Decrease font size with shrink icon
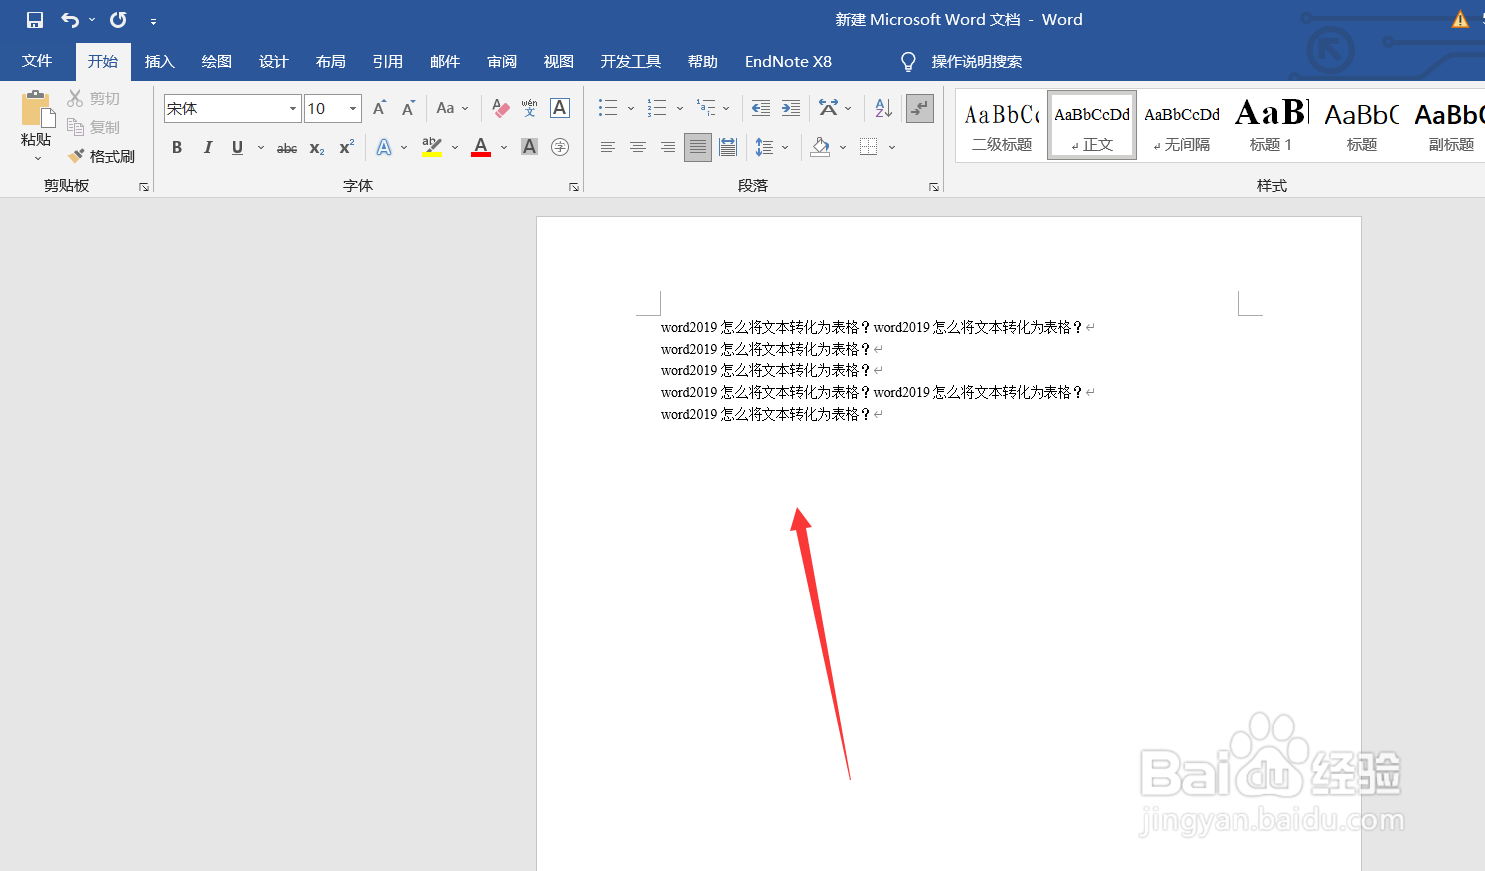Image resolution: width=1485 pixels, height=871 pixels. click(408, 108)
